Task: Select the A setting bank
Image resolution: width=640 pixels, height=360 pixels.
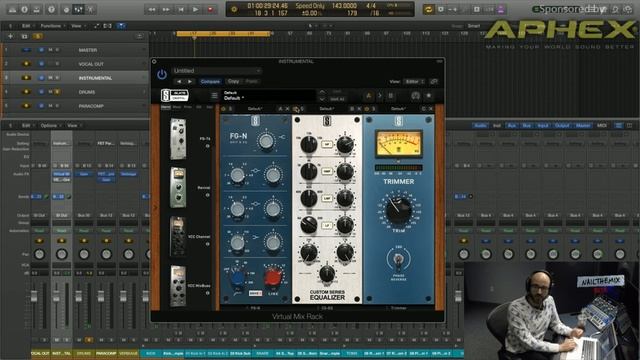Action: [369, 96]
